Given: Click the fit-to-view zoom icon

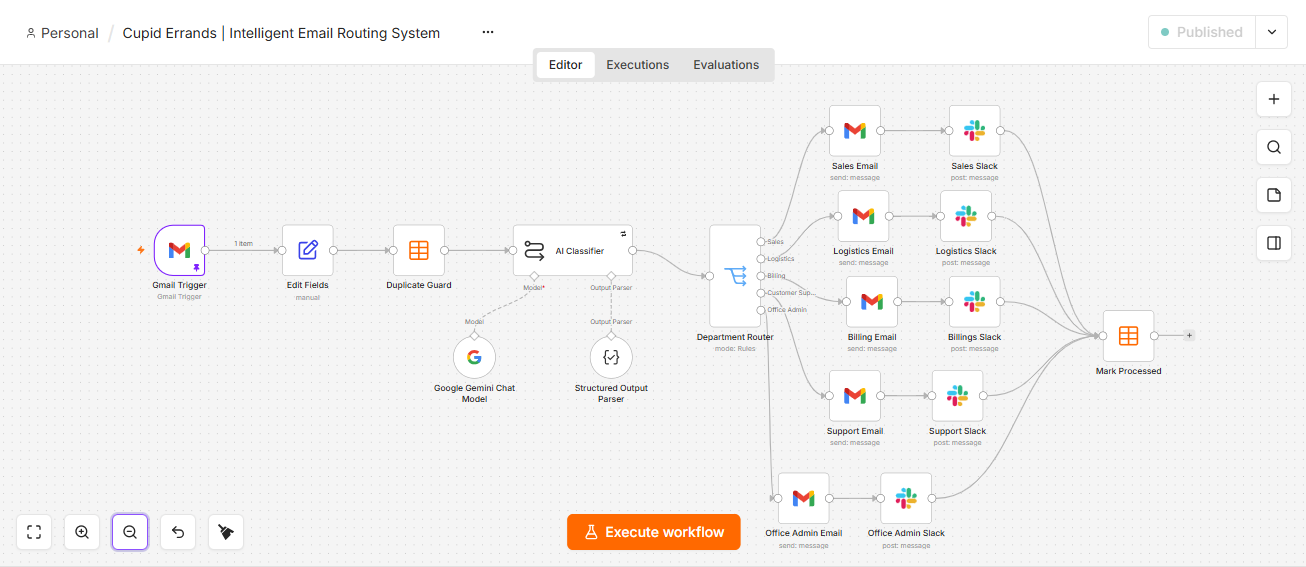Looking at the screenshot, I should point(34,532).
